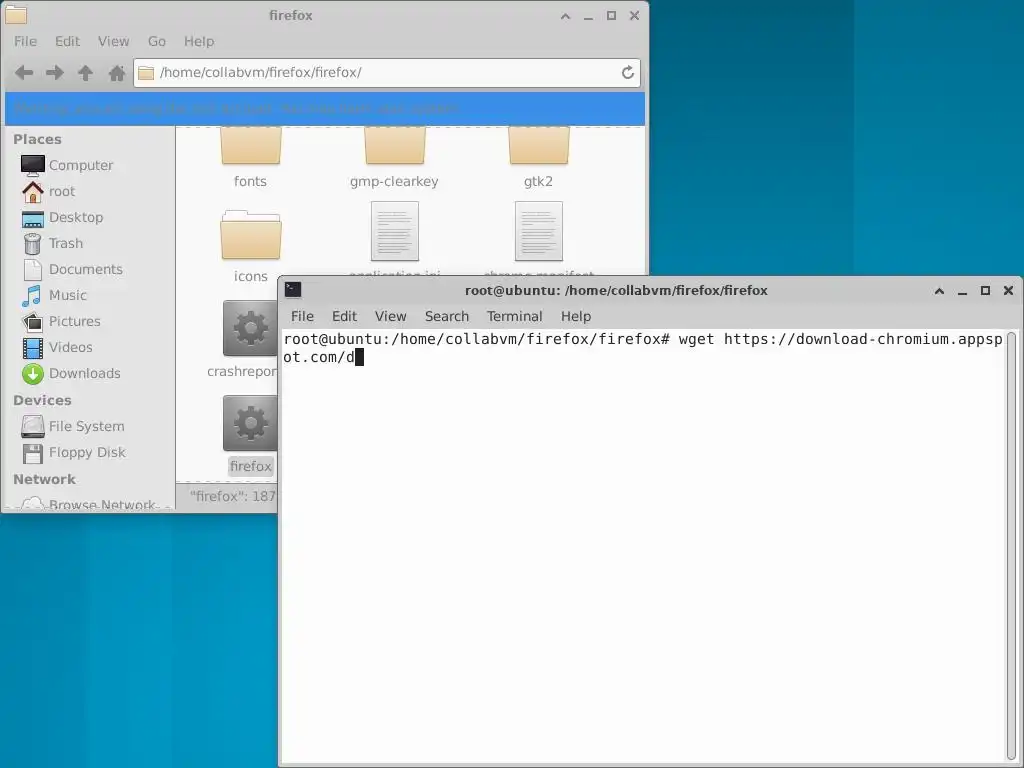This screenshot has height=768, width=1024.
Task: Open root home folder in sidebar
Action: tap(48, 191)
